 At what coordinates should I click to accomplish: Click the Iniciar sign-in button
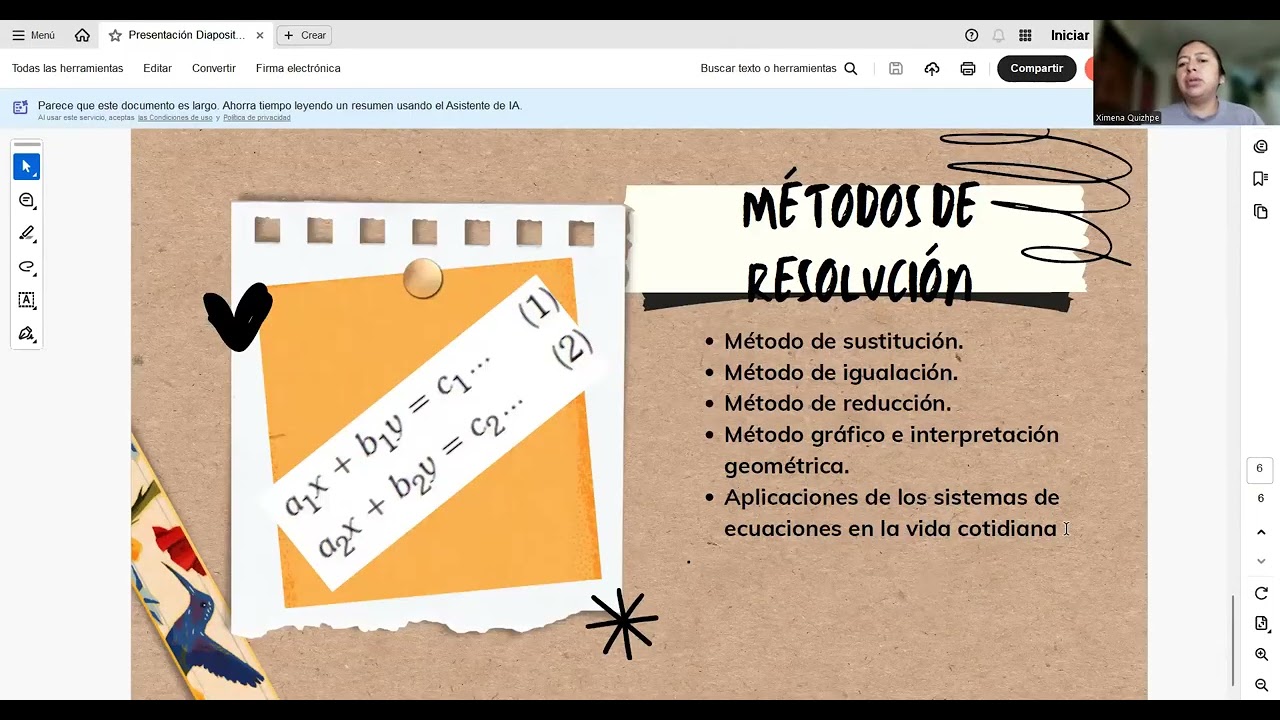point(1069,35)
